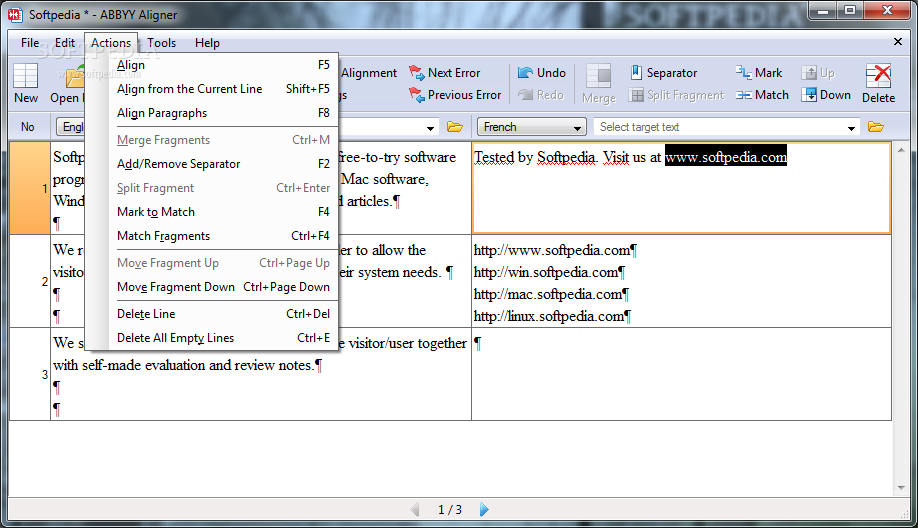Select row number 3 cell

[30, 375]
